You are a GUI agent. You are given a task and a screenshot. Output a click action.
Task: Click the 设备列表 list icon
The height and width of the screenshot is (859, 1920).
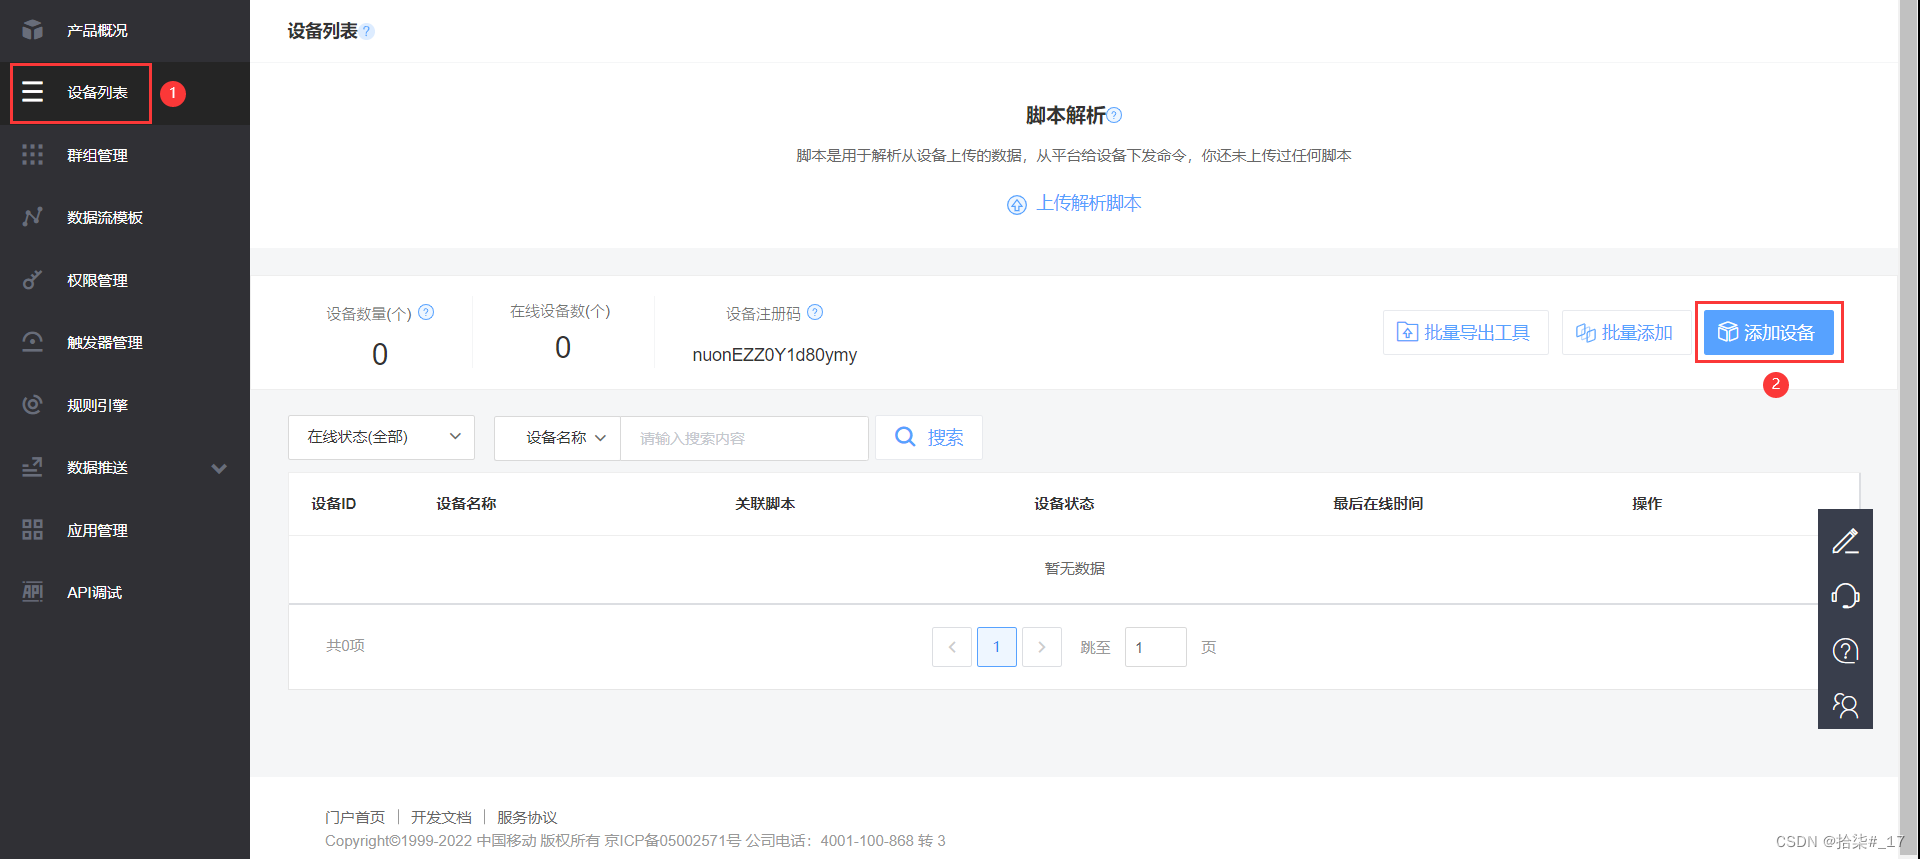coord(33,92)
